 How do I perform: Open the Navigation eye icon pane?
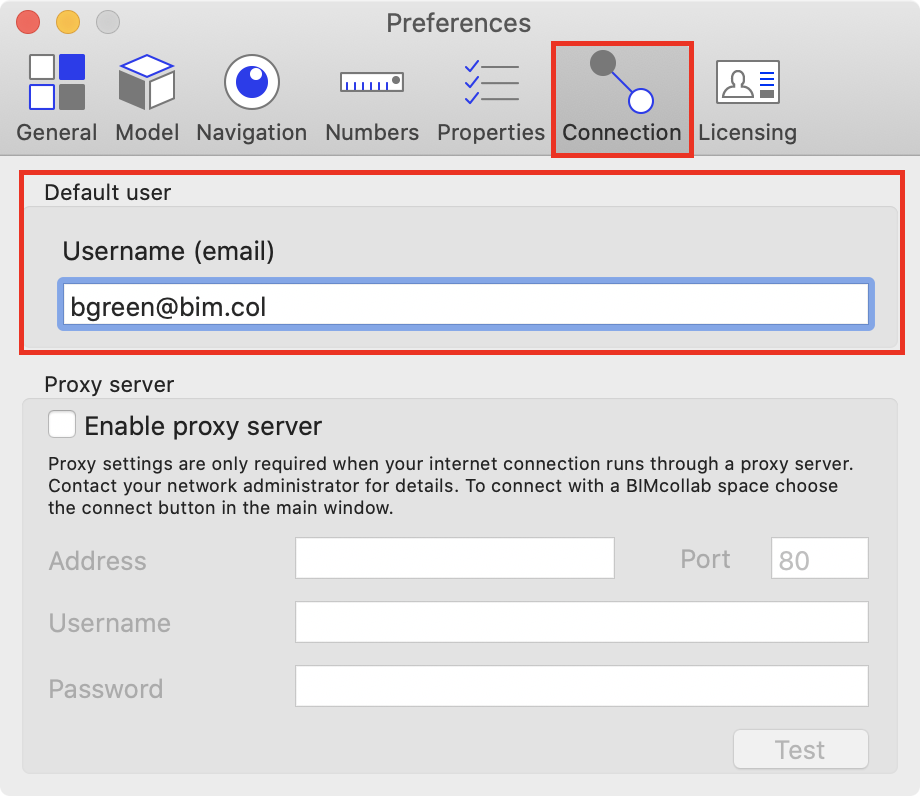252,82
